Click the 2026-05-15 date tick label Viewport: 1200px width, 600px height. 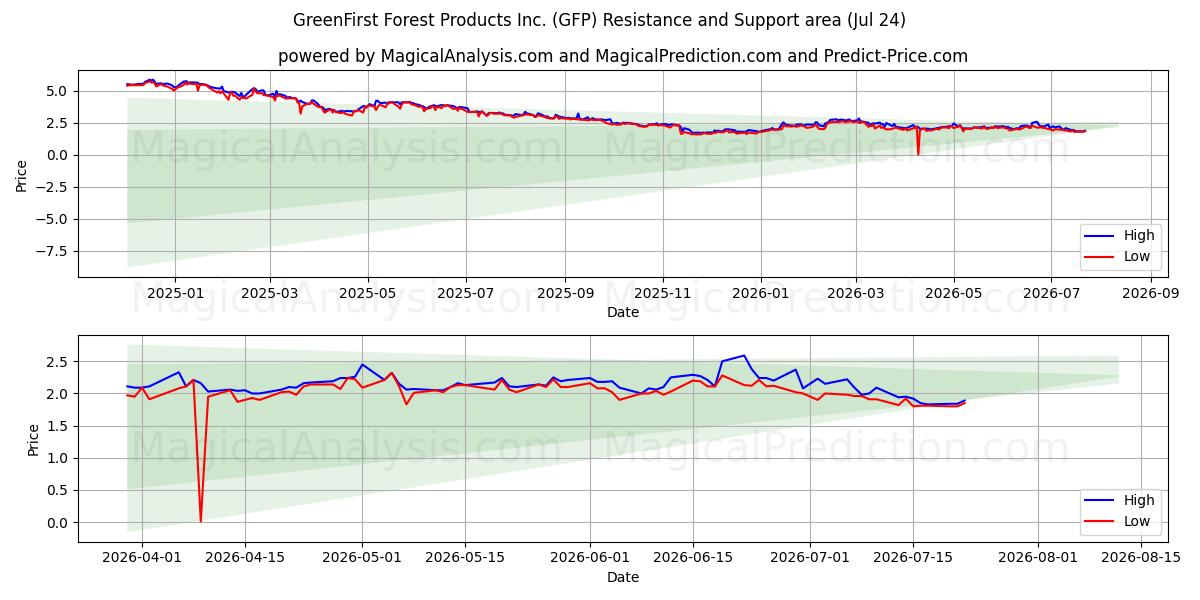[465, 559]
